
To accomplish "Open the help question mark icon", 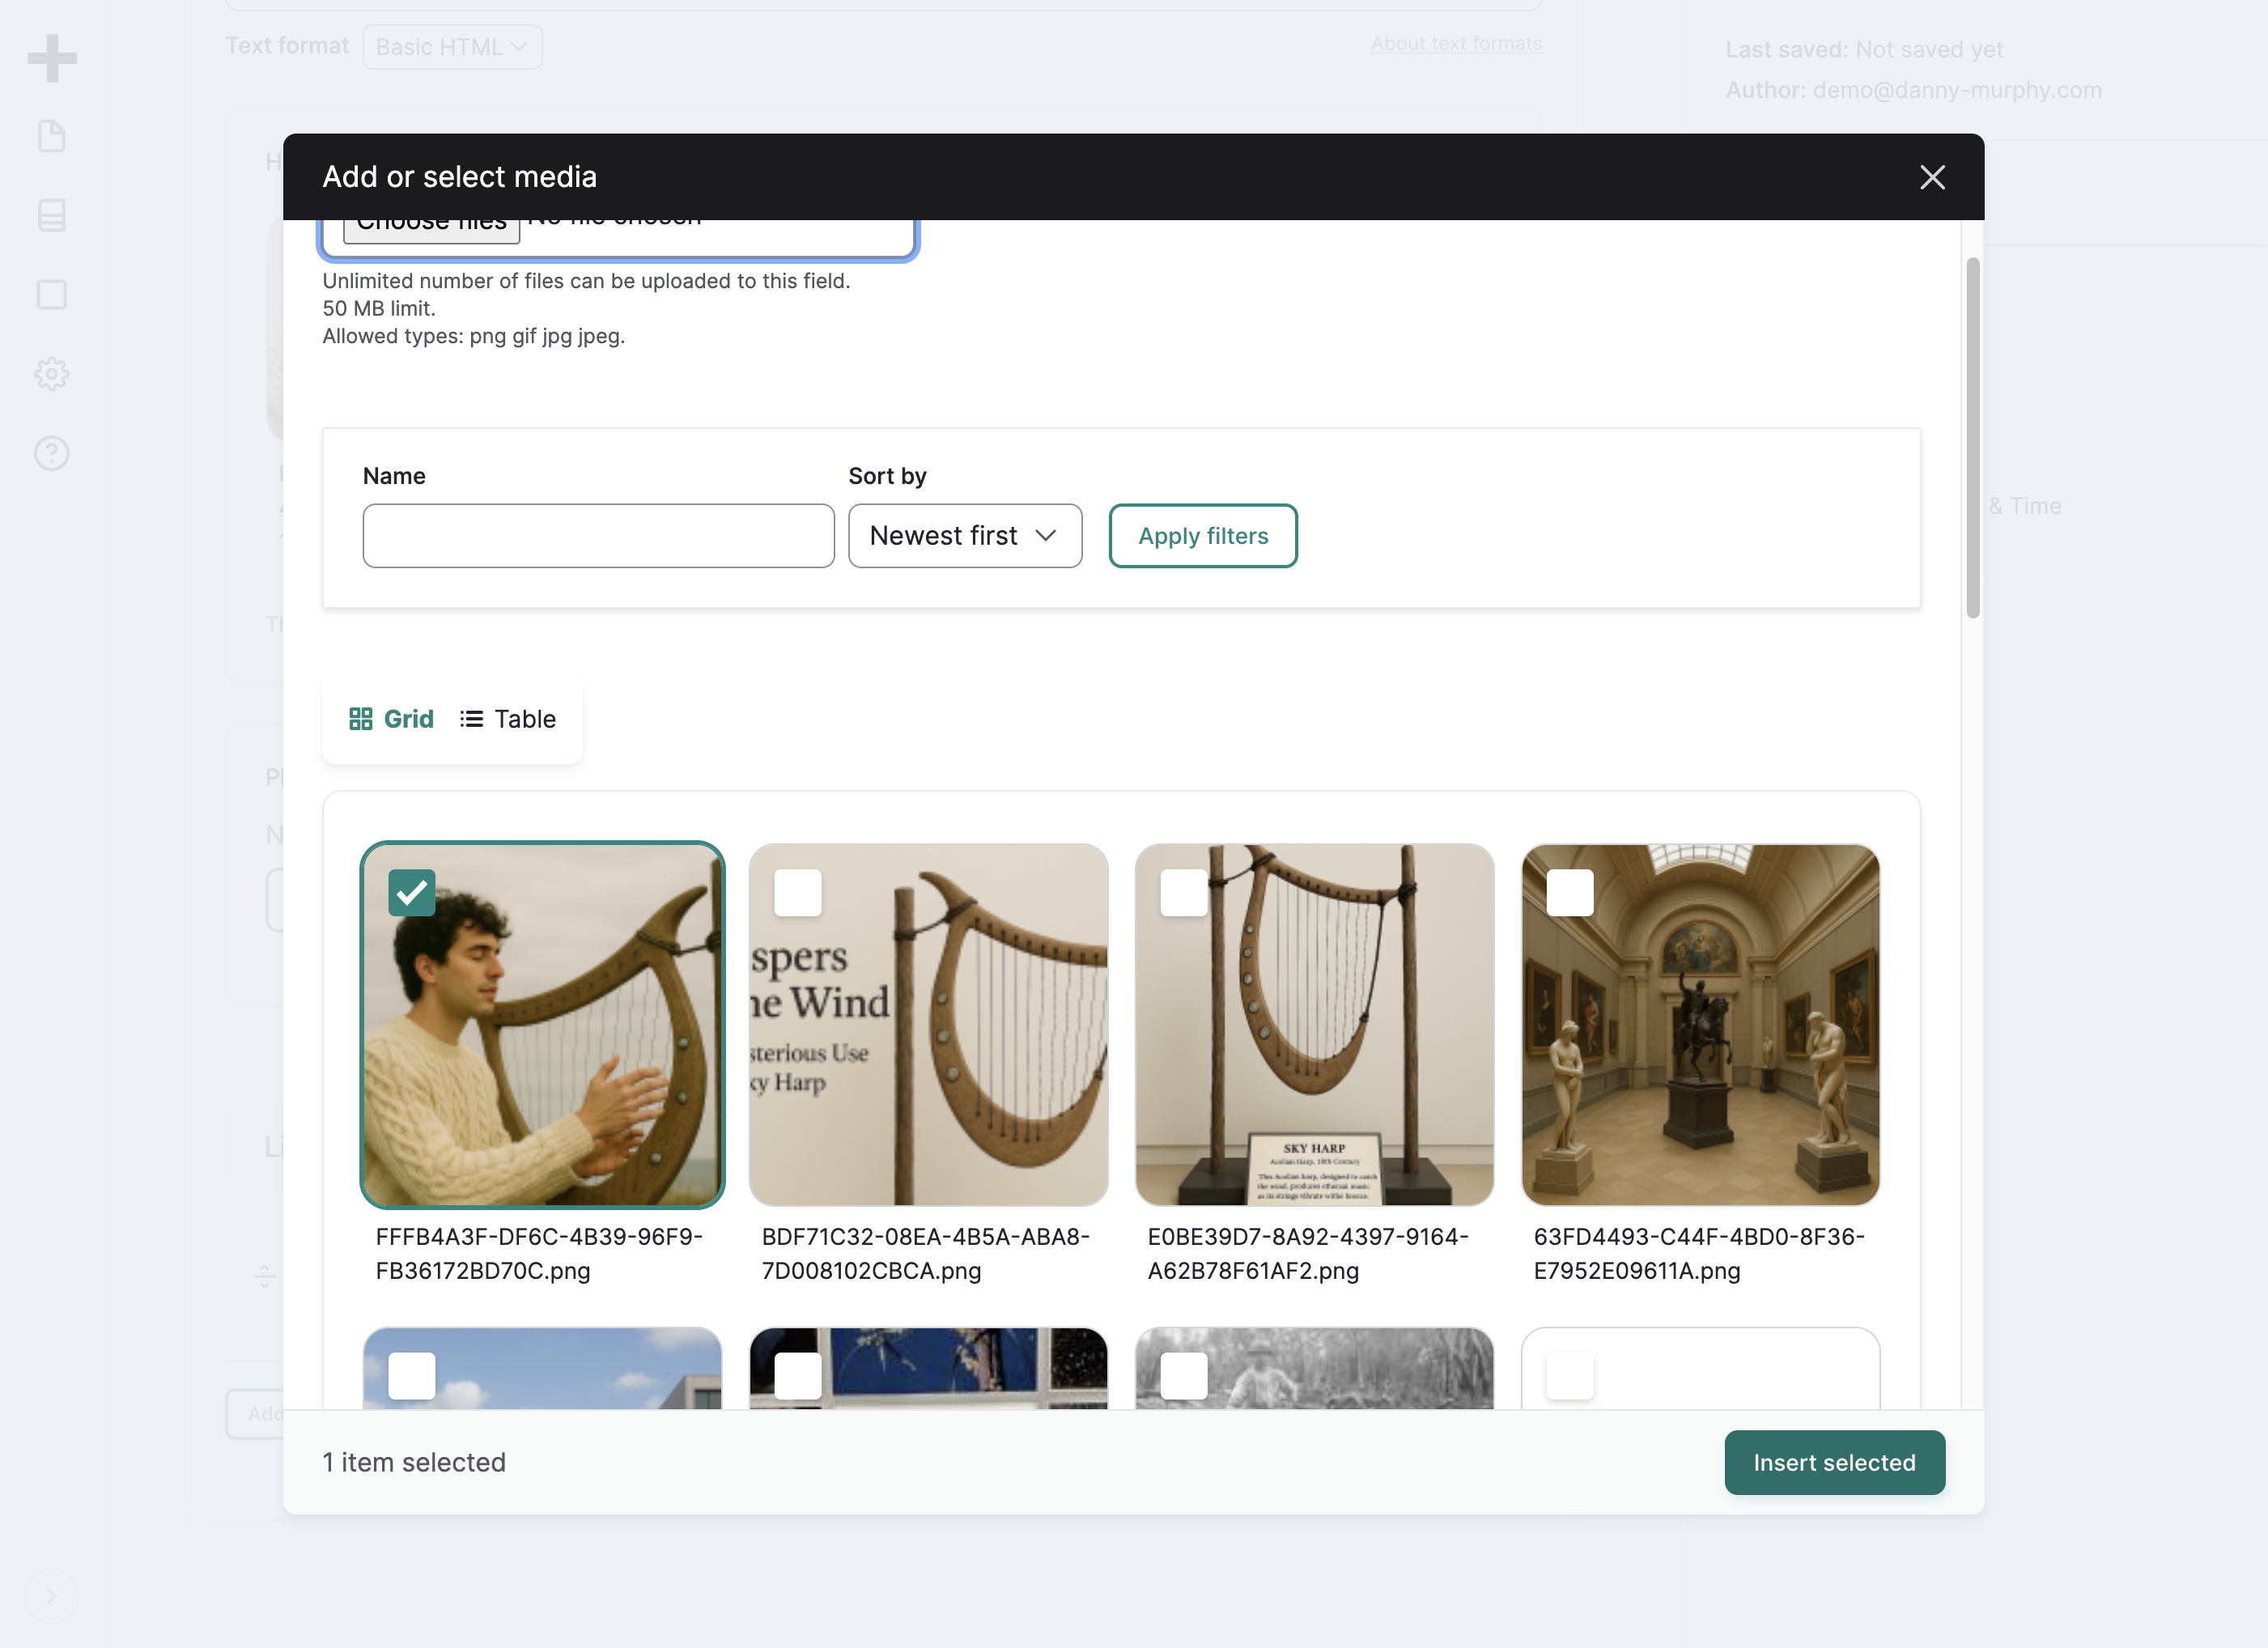I will (x=52, y=454).
